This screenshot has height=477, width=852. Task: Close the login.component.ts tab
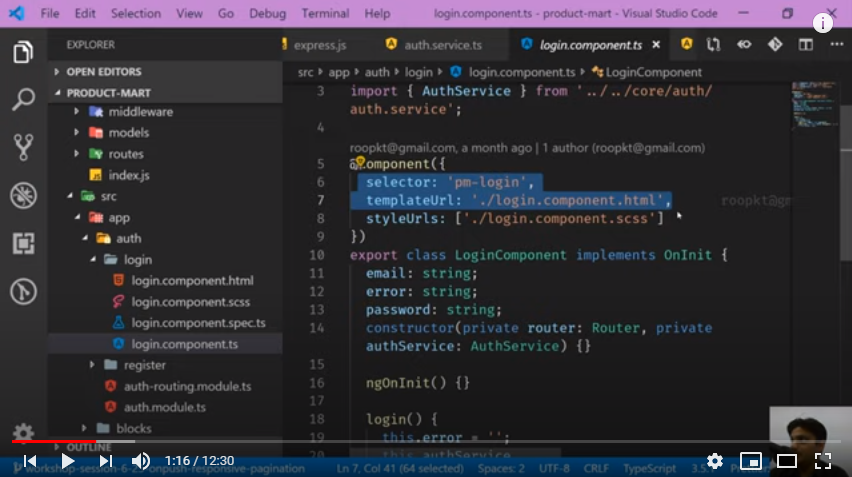(656, 46)
